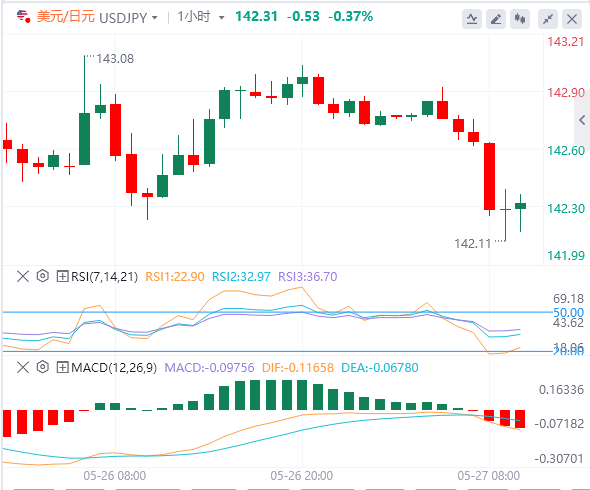Expand the USDJPY symbol dropdown
The height and width of the screenshot is (490, 590).
pyautogui.click(x=155, y=18)
